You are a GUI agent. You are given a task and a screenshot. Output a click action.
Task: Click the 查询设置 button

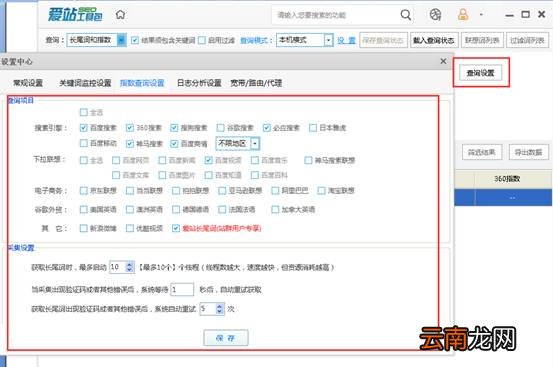[x=480, y=73]
